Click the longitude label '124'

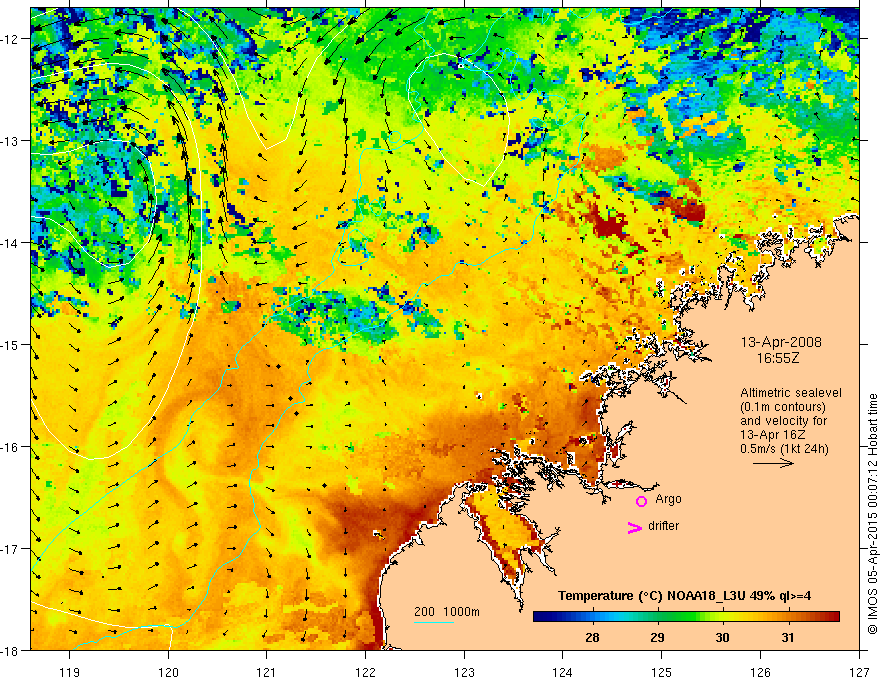[x=563, y=672]
